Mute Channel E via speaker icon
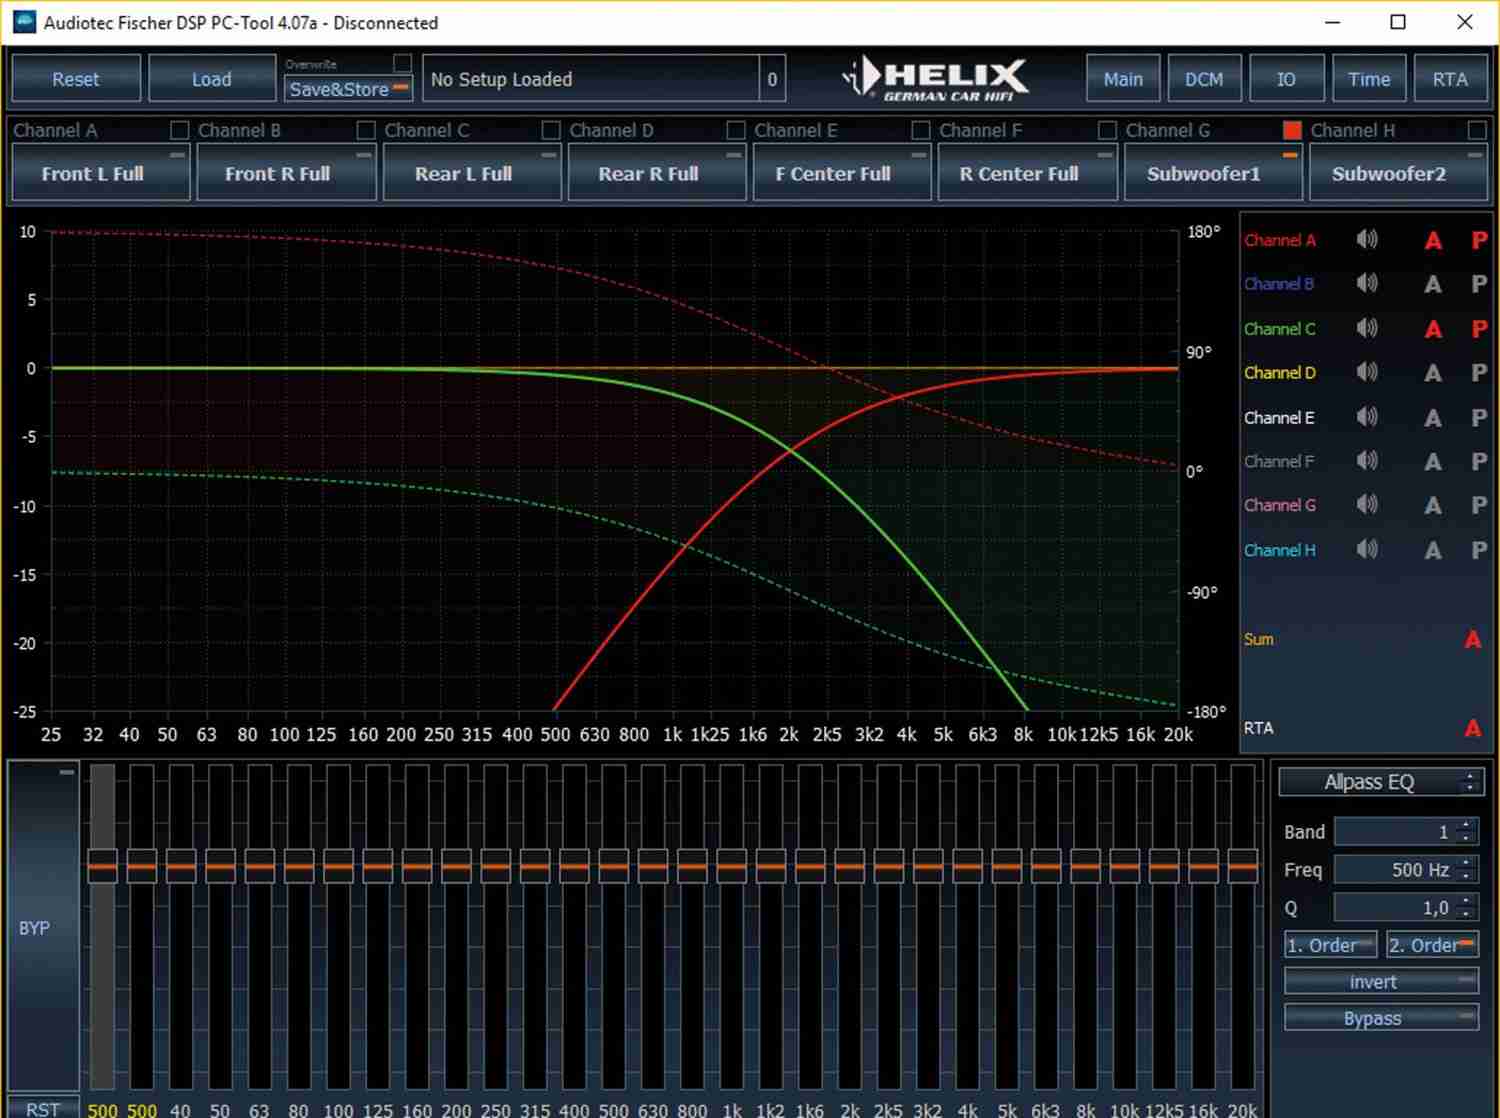The height and width of the screenshot is (1118, 1500). click(1367, 417)
